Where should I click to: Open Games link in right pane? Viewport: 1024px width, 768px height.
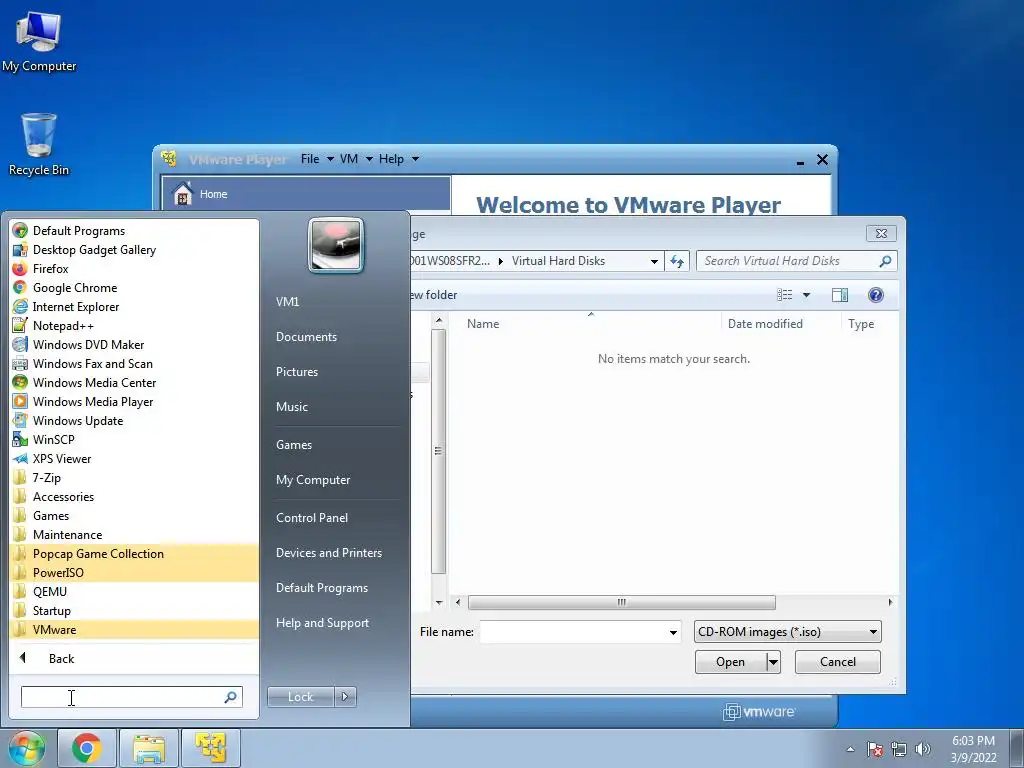pyautogui.click(x=294, y=445)
